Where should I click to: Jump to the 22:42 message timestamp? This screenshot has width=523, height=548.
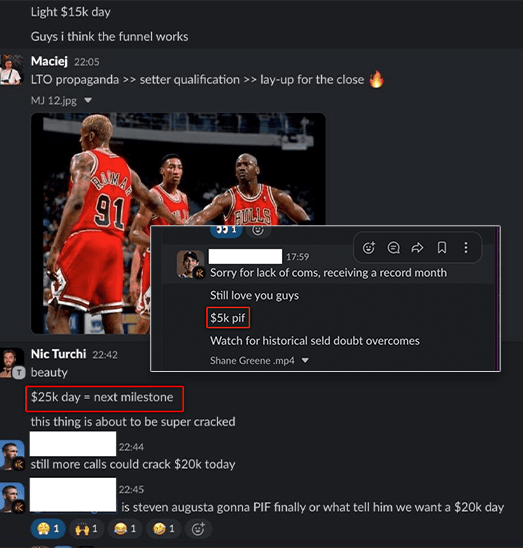pyautogui.click(x=105, y=355)
